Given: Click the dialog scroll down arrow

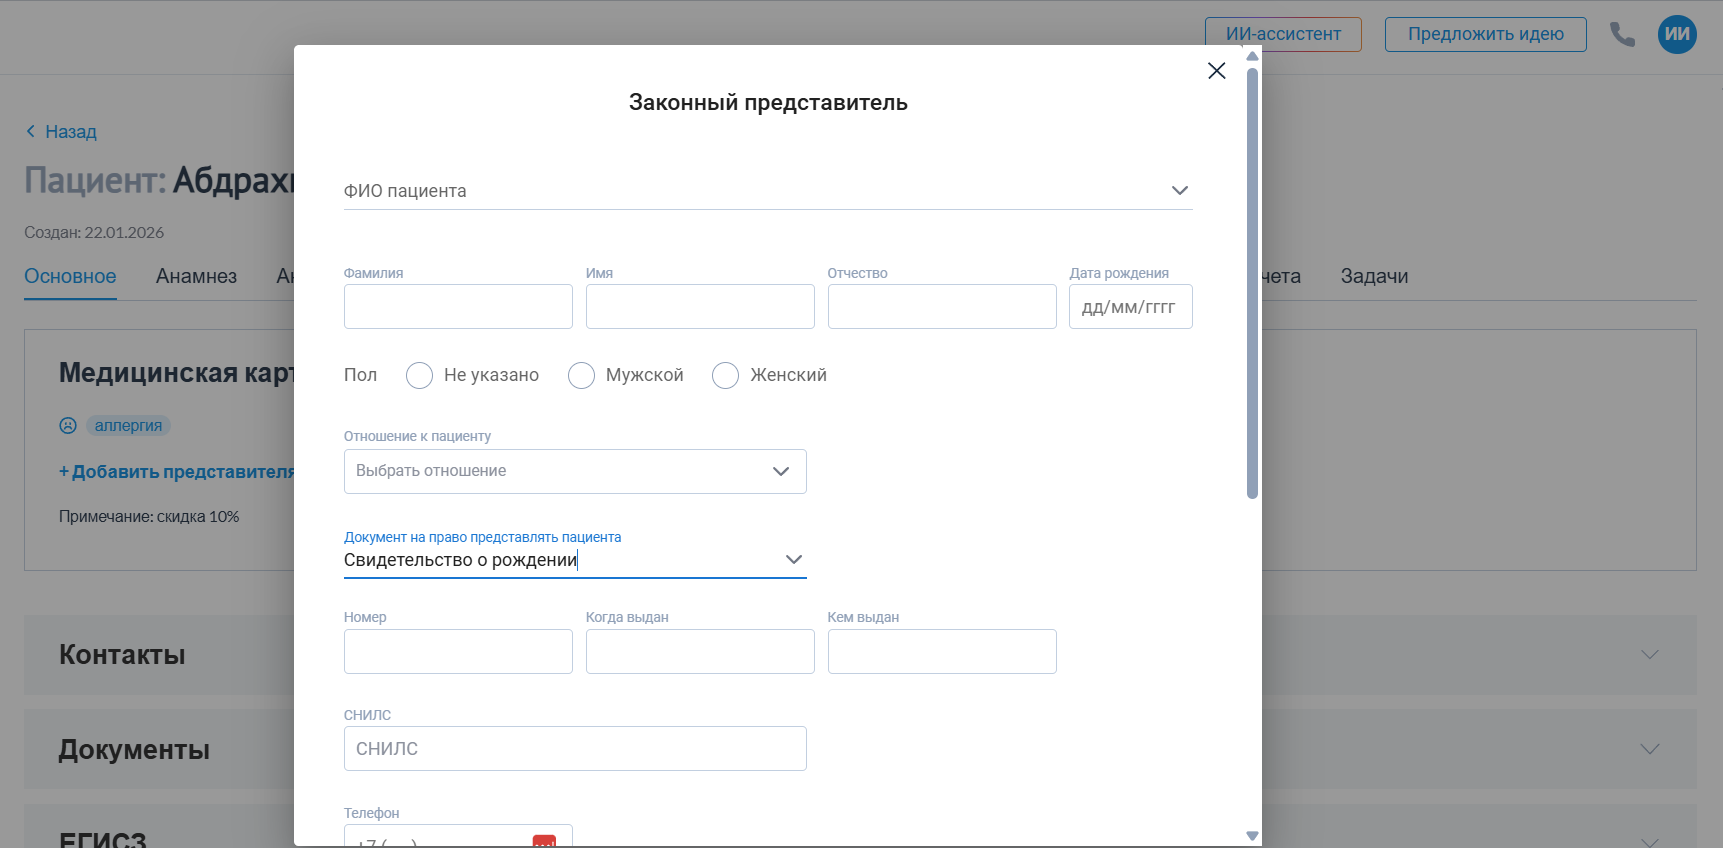Looking at the screenshot, I should pyautogui.click(x=1252, y=836).
